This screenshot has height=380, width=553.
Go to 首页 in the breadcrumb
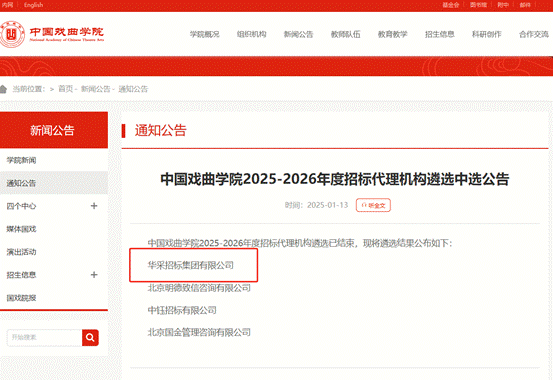pos(65,89)
